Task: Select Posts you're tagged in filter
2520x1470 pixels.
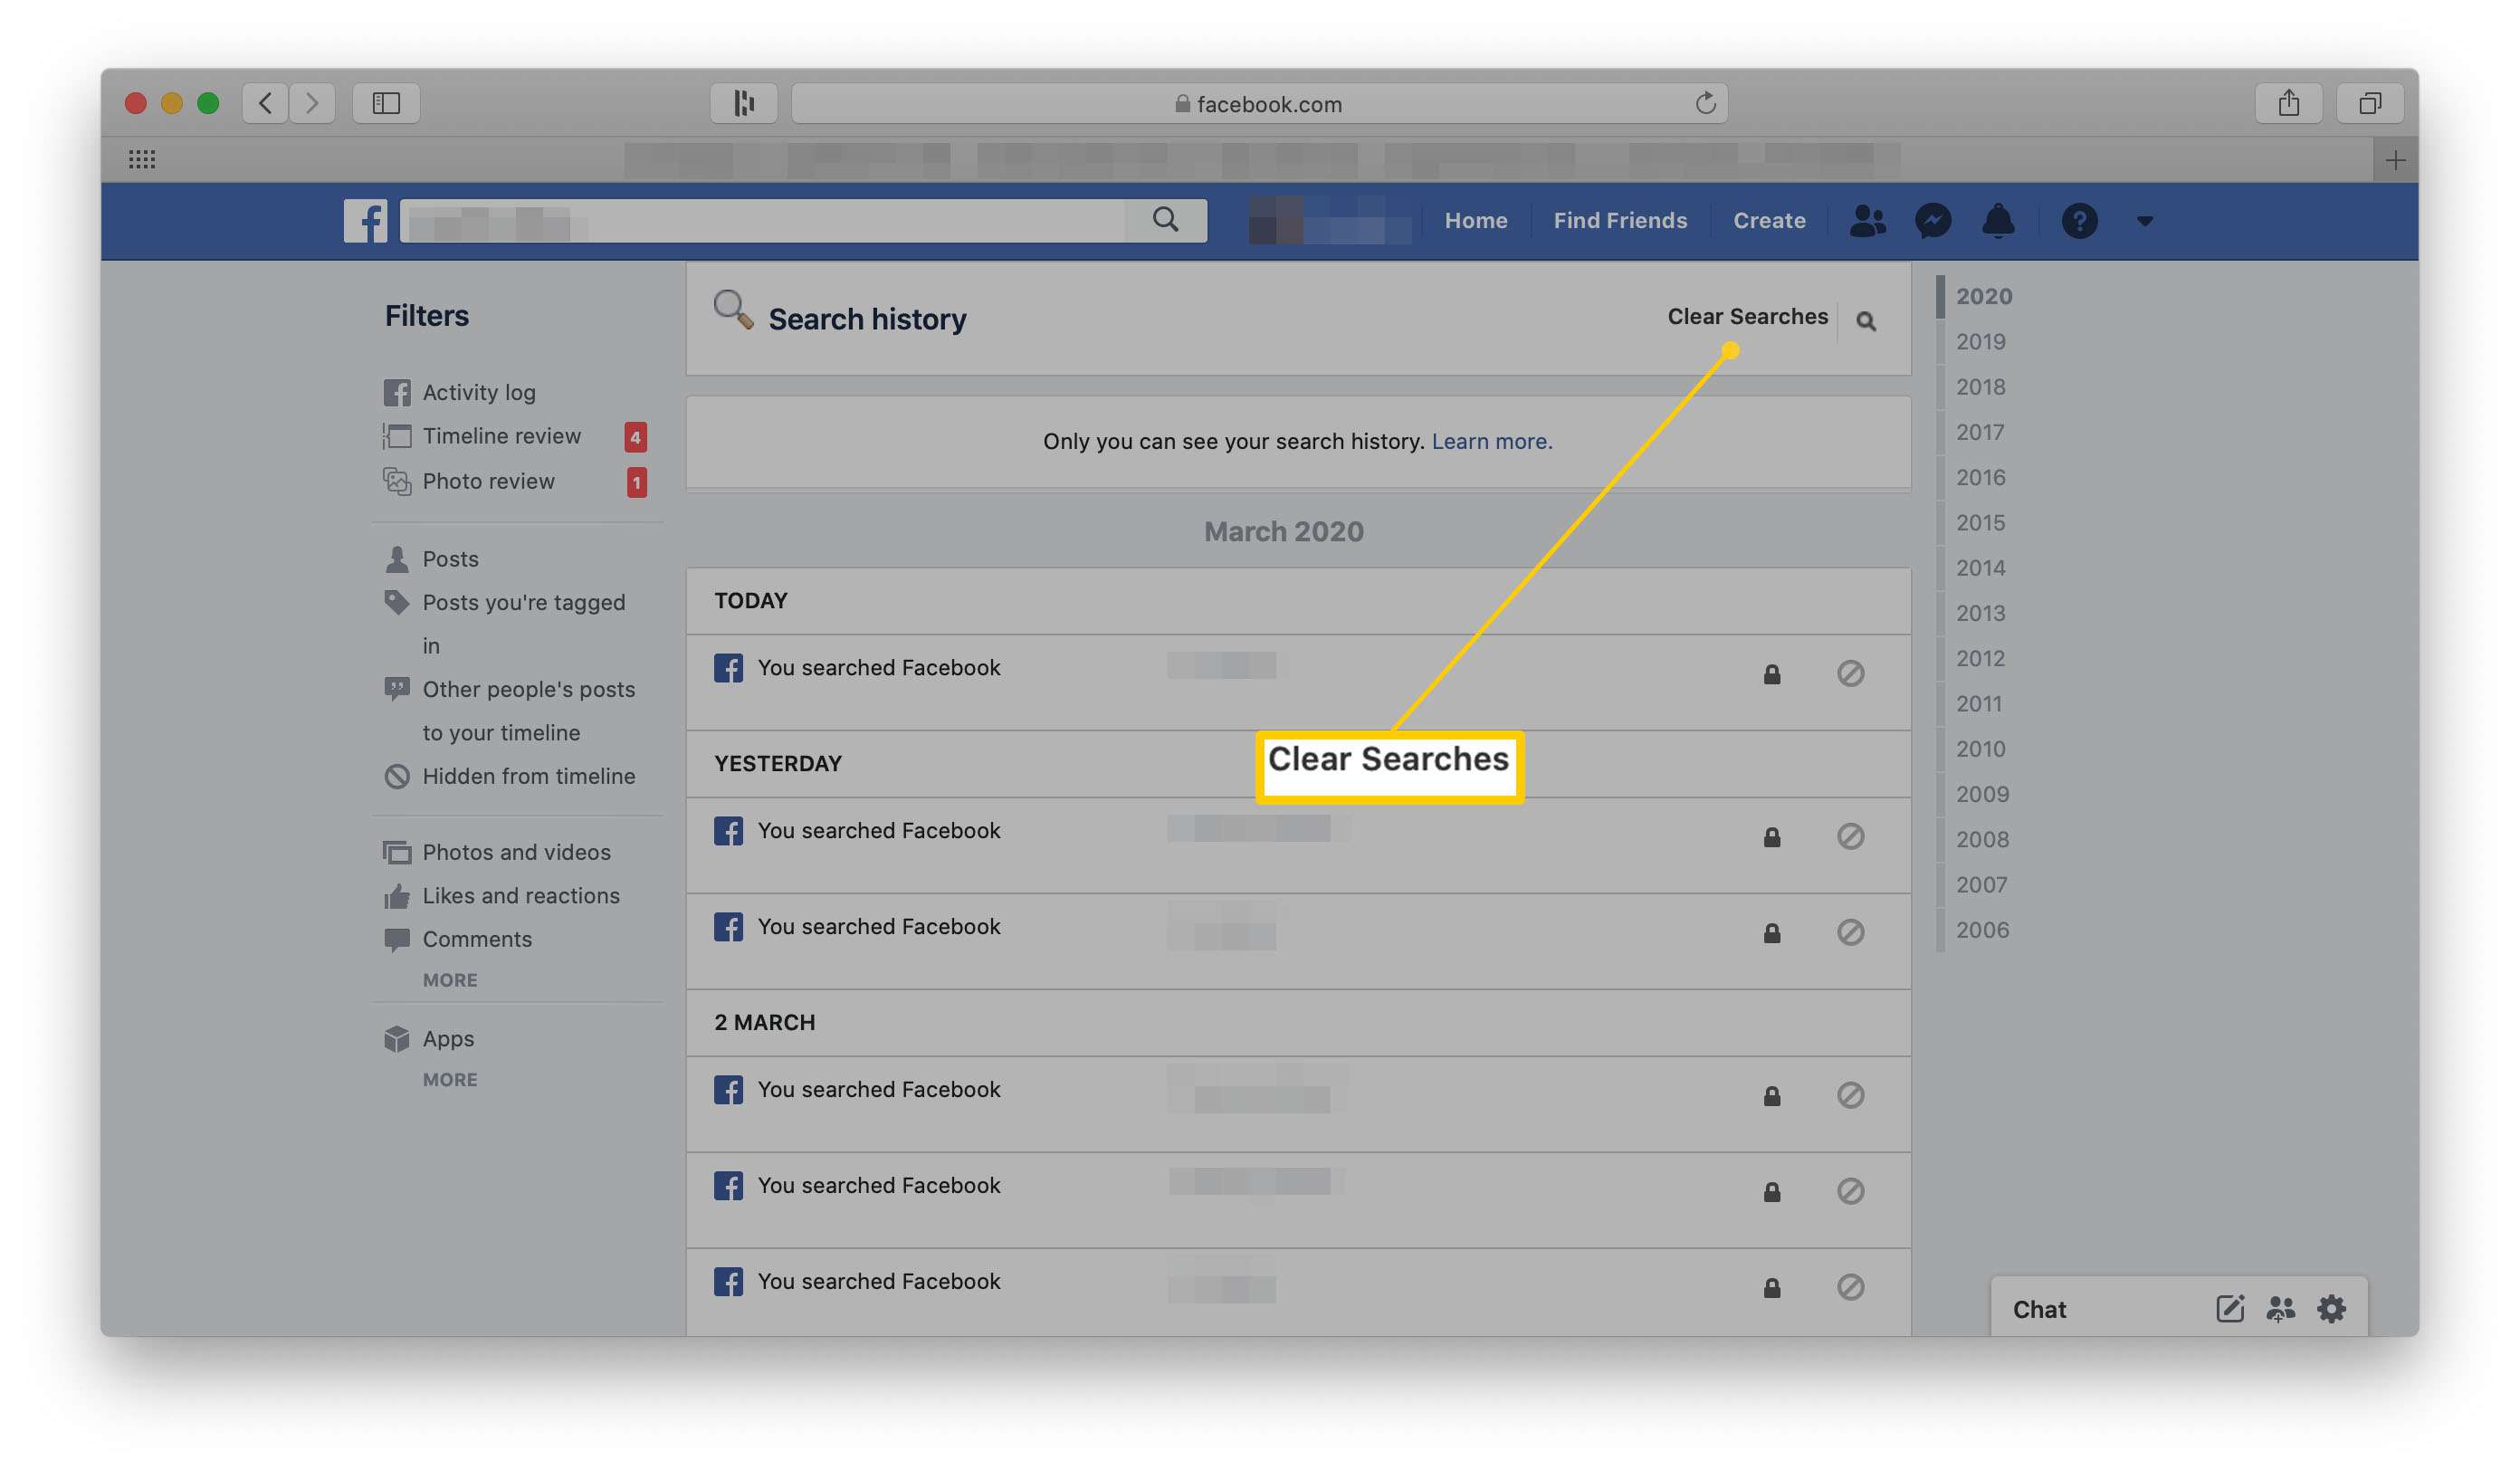Action: coord(523,624)
